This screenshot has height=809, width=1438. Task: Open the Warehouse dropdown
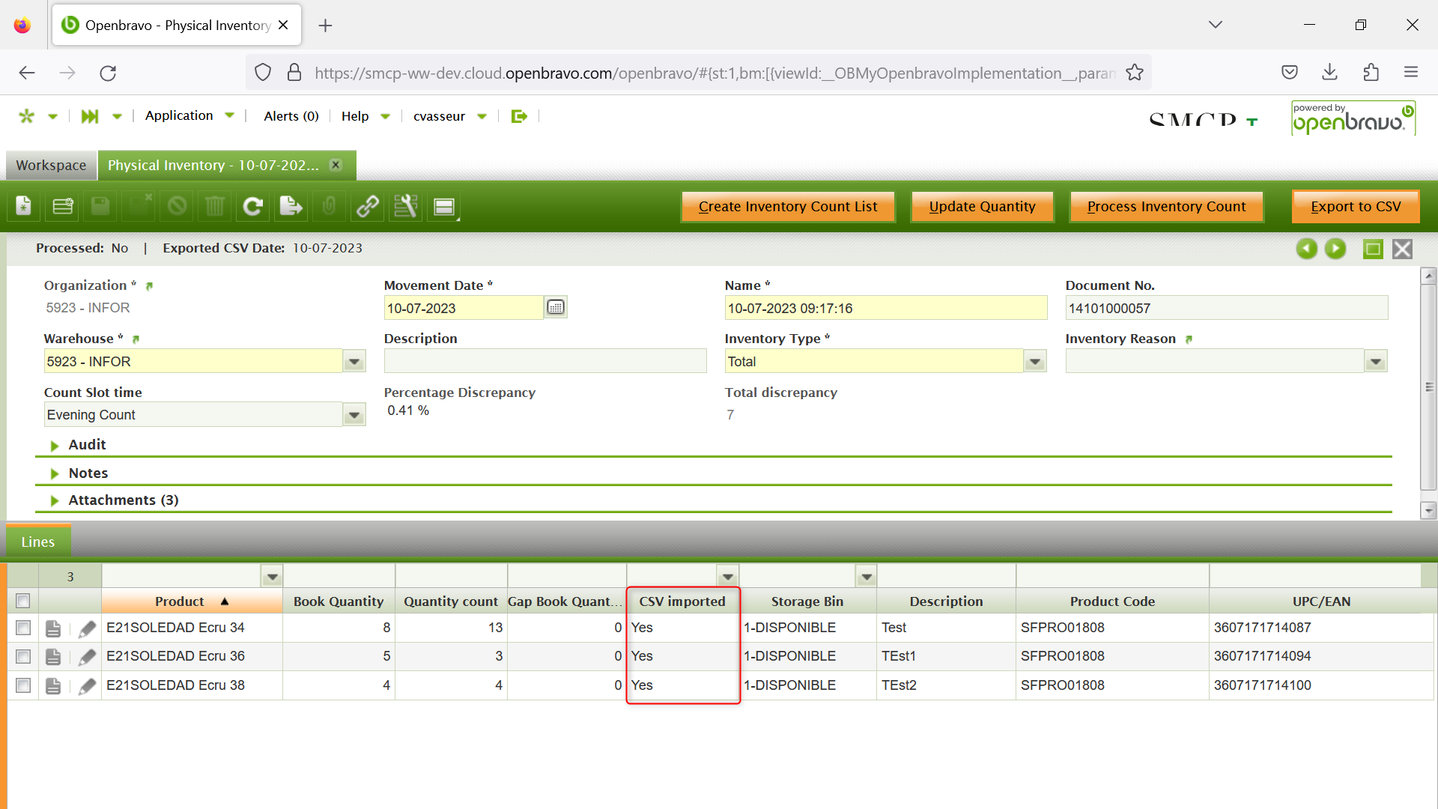[354, 362]
